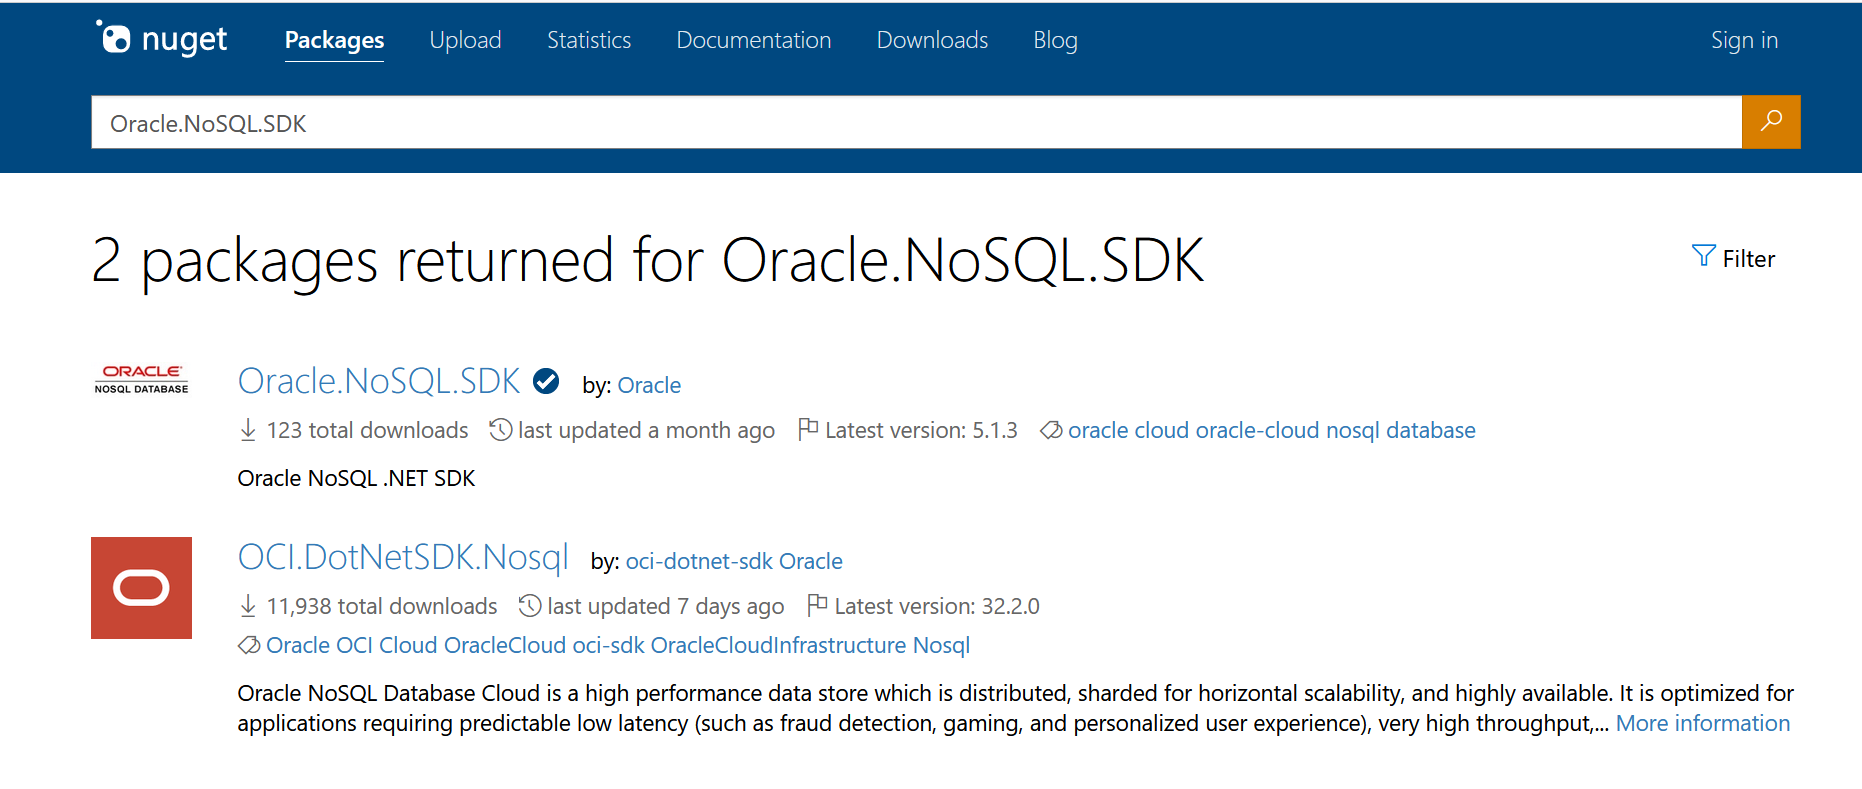Click the clock icon beside updated 7 days ago

click(x=530, y=605)
